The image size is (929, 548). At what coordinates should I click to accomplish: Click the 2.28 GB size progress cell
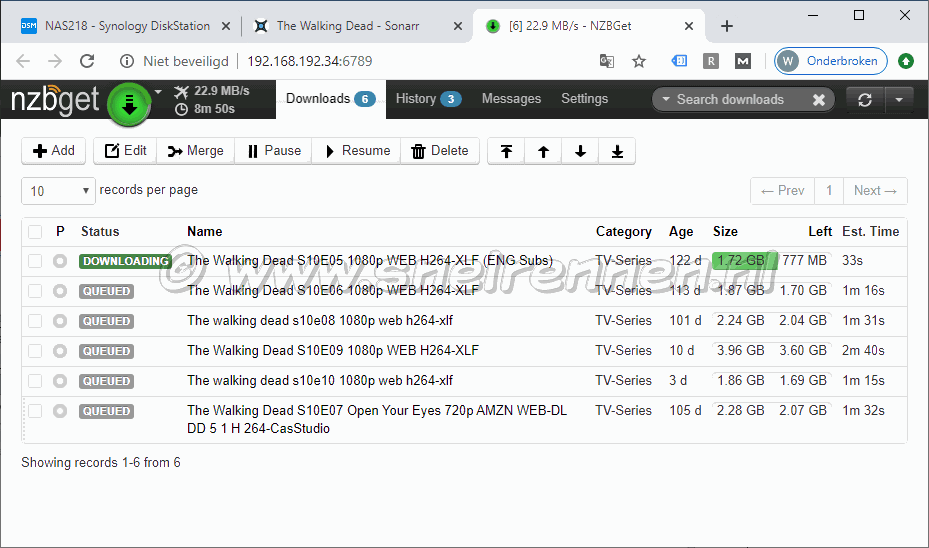(741, 411)
